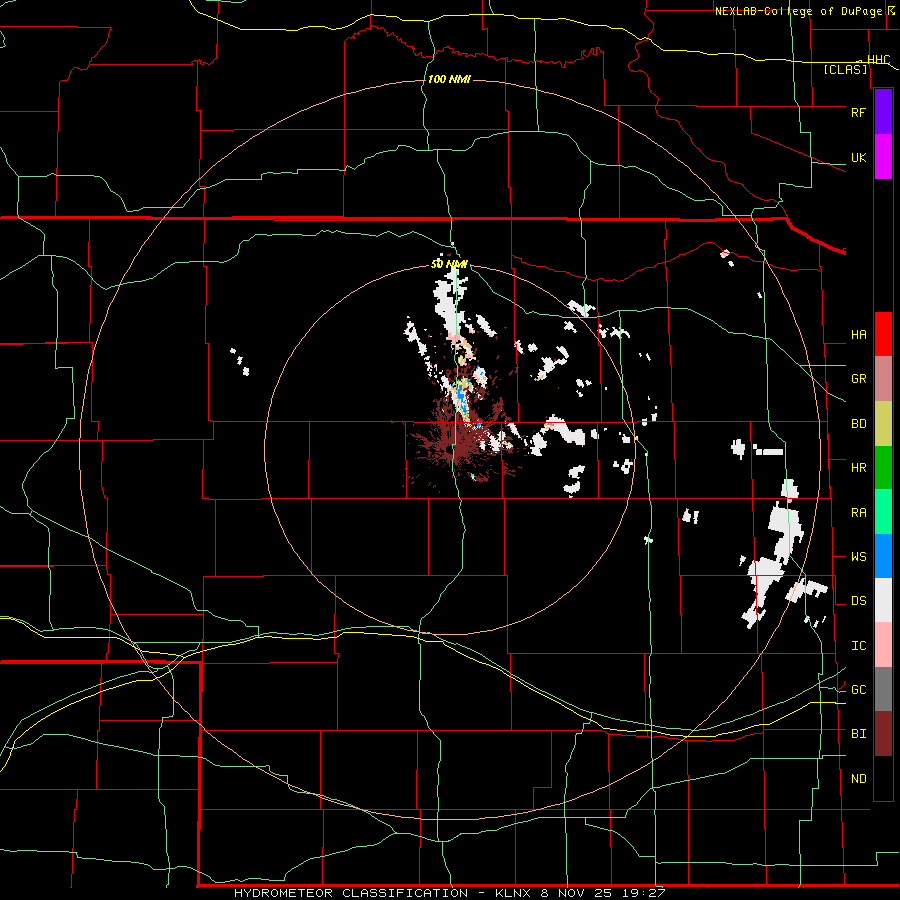Click the [CLAS] unit label
Image resolution: width=900 pixels, height=900 pixels.
pos(845,69)
